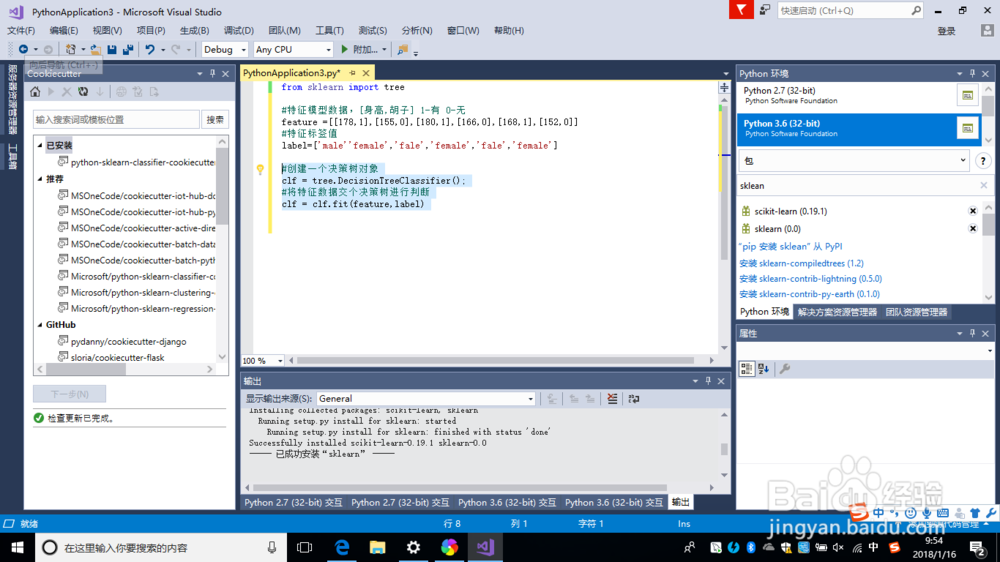
Task: Select sloria/cookiecutter-flask template
Action: (117, 358)
